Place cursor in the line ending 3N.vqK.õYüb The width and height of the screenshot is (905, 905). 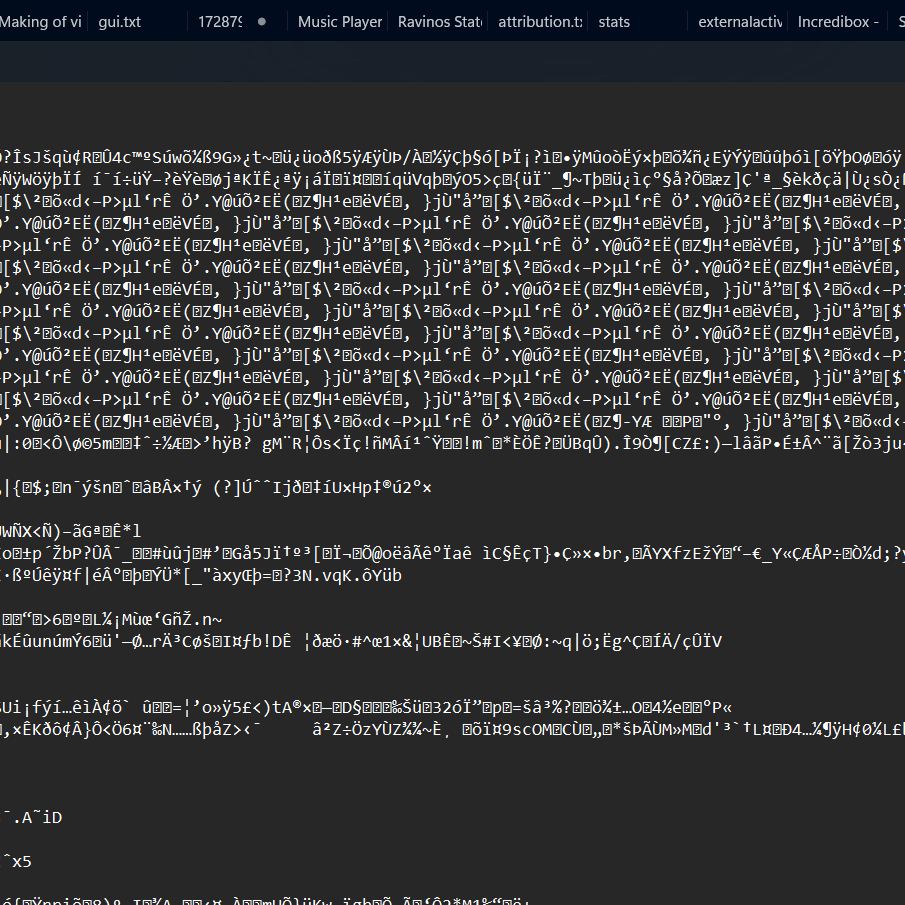click(x=200, y=575)
